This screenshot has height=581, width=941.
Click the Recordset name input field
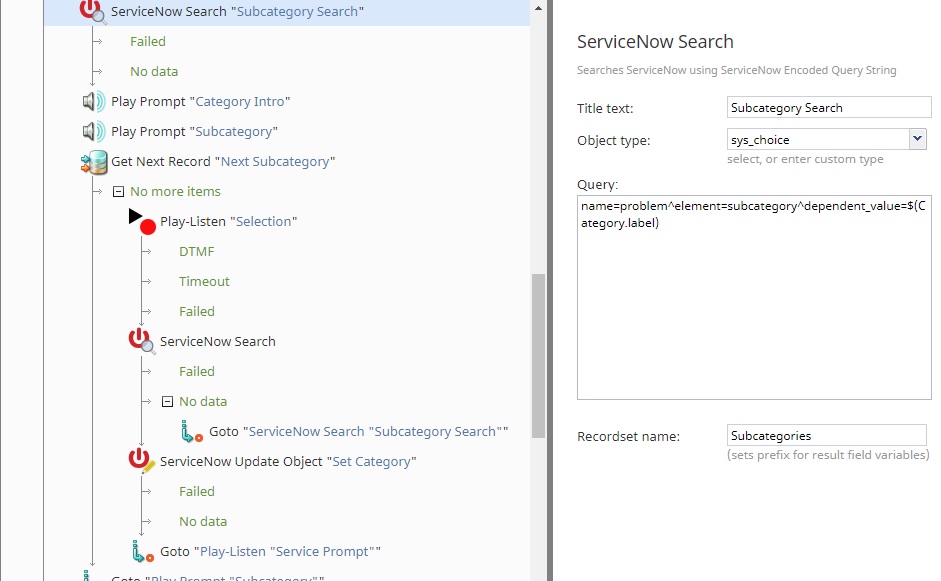826,435
